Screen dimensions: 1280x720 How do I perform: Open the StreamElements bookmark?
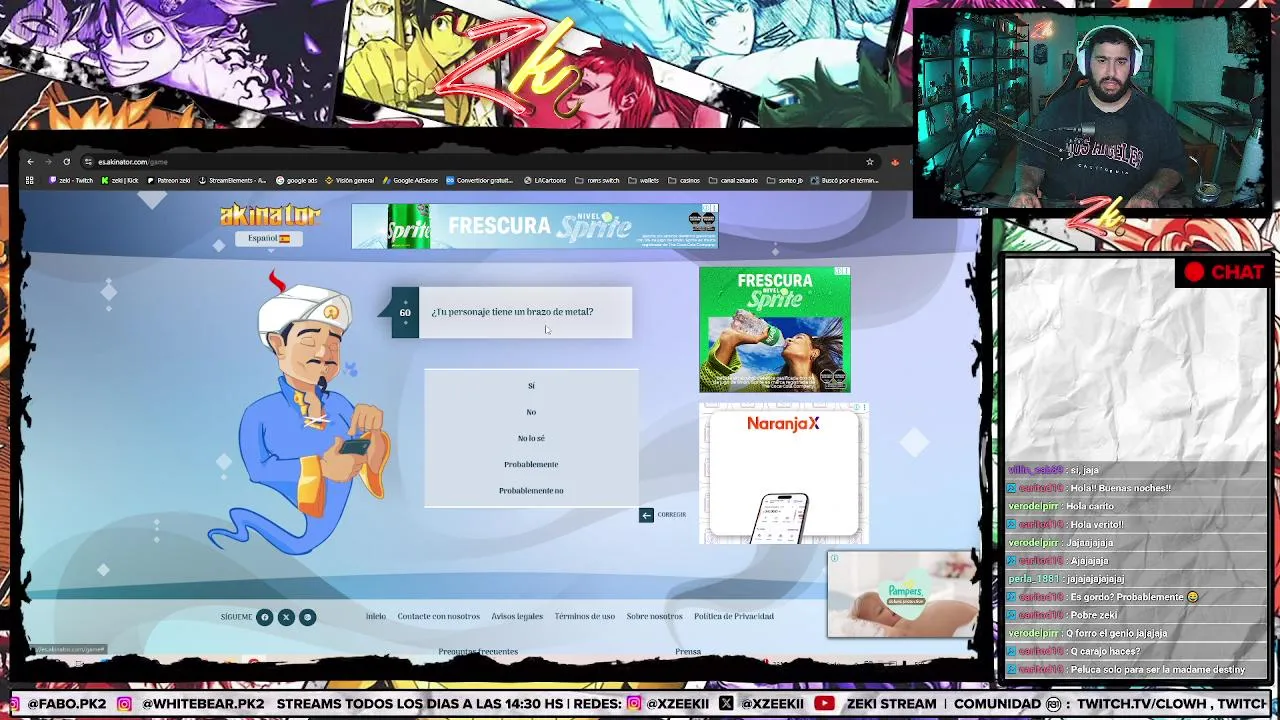point(232,181)
